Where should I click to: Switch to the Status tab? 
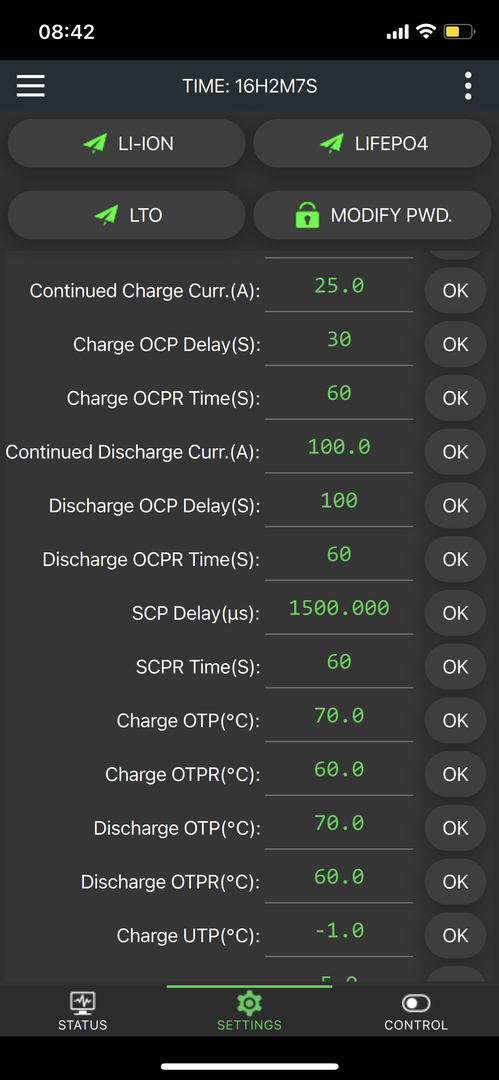pos(83,1012)
